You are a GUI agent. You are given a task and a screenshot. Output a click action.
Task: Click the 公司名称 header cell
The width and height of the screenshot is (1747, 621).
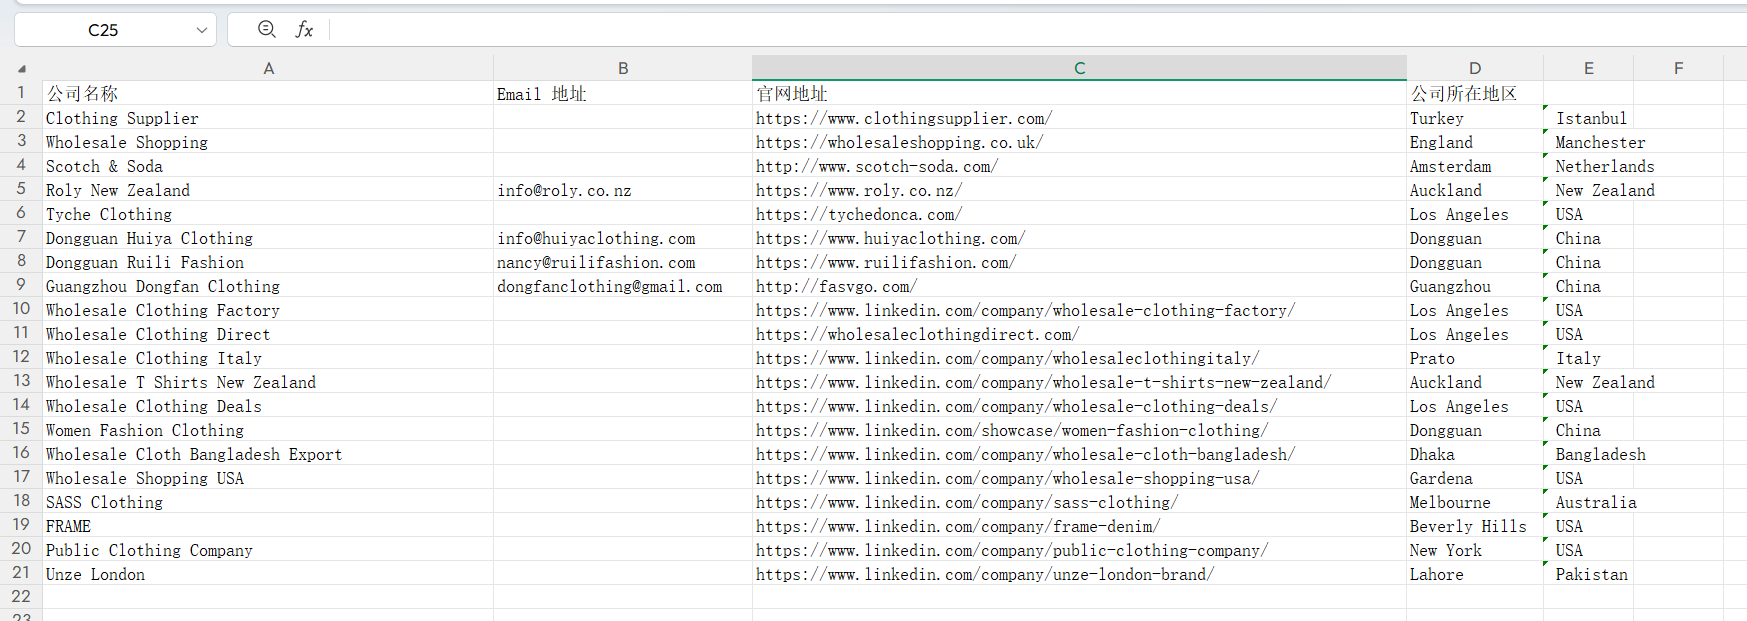(268, 93)
